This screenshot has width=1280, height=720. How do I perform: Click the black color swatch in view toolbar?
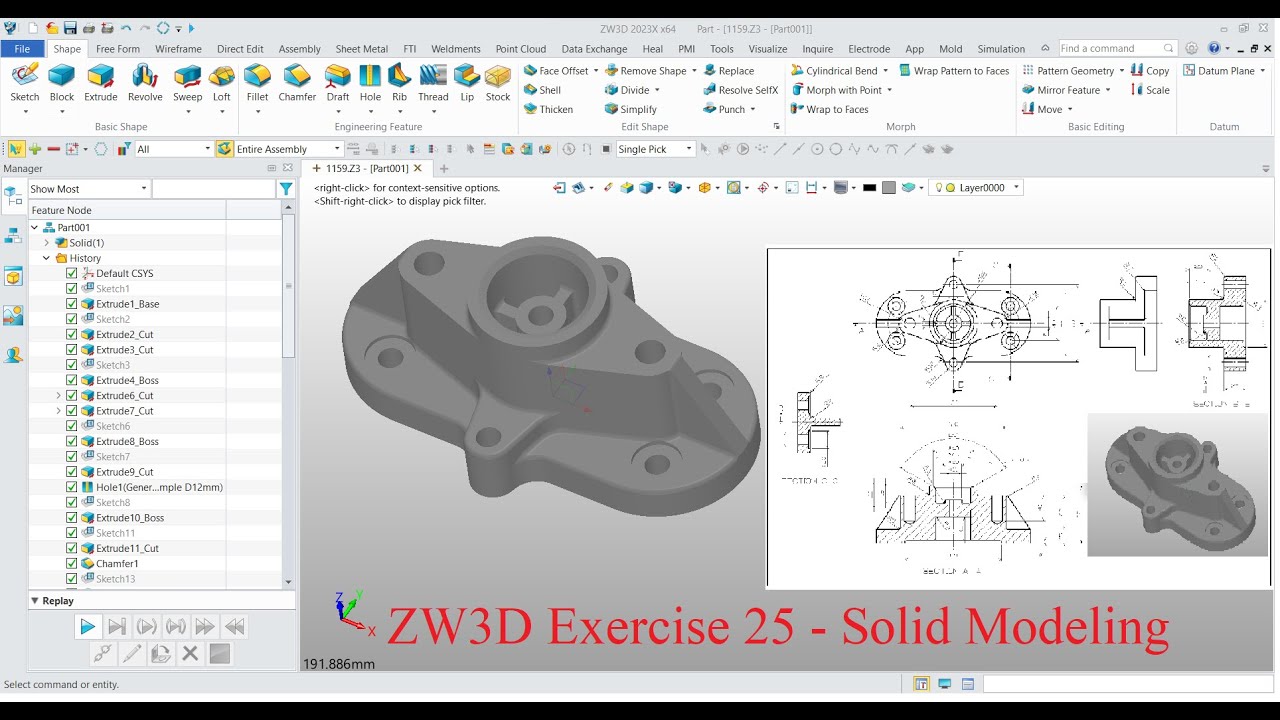pyautogui.click(x=869, y=188)
